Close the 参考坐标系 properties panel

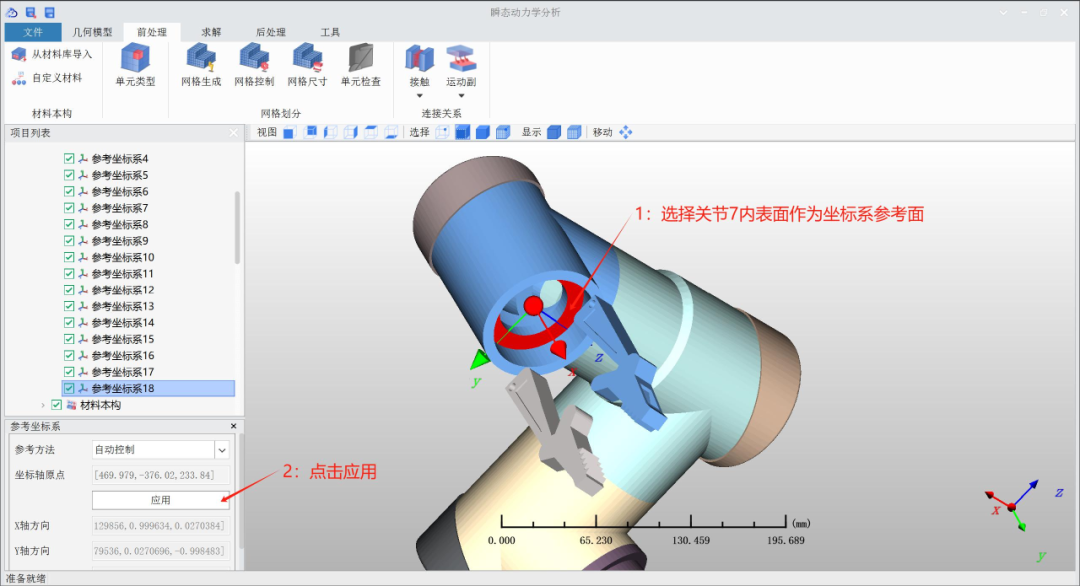pos(233,426)
